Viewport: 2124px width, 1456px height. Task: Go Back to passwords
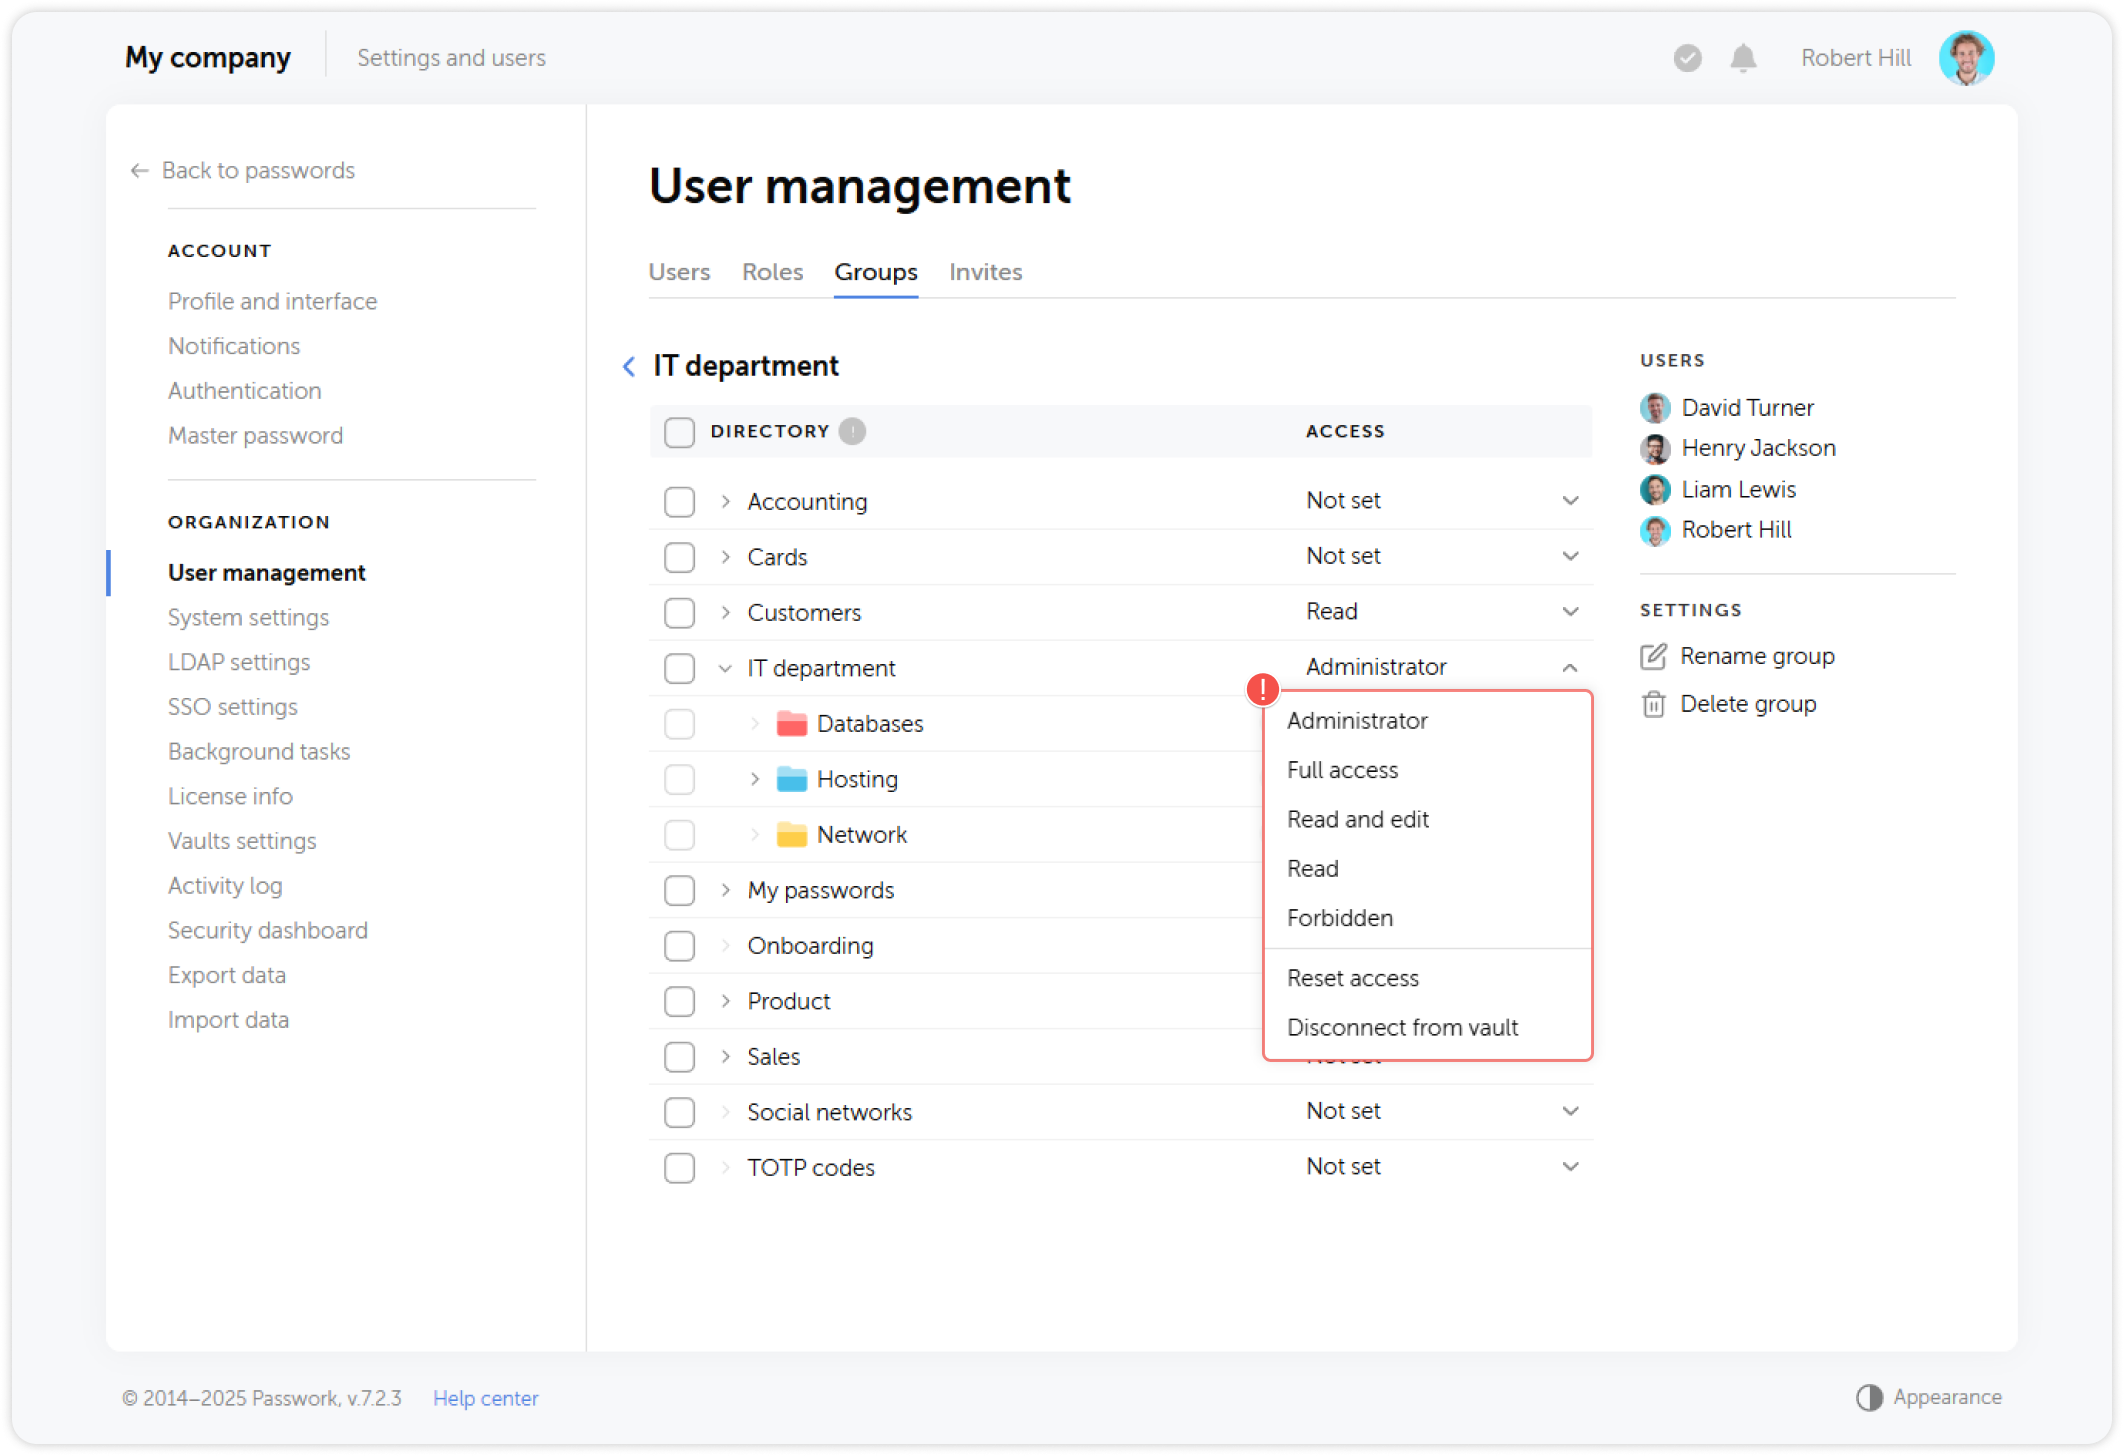257,170
